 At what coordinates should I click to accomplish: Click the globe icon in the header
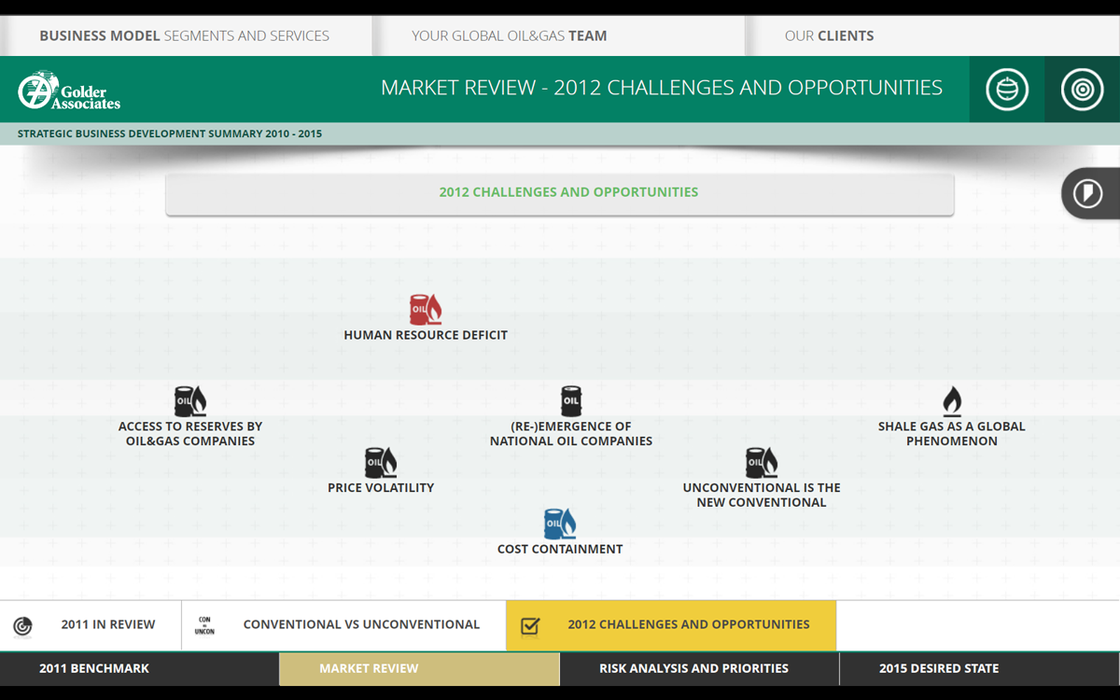(x=1006, y=89)
